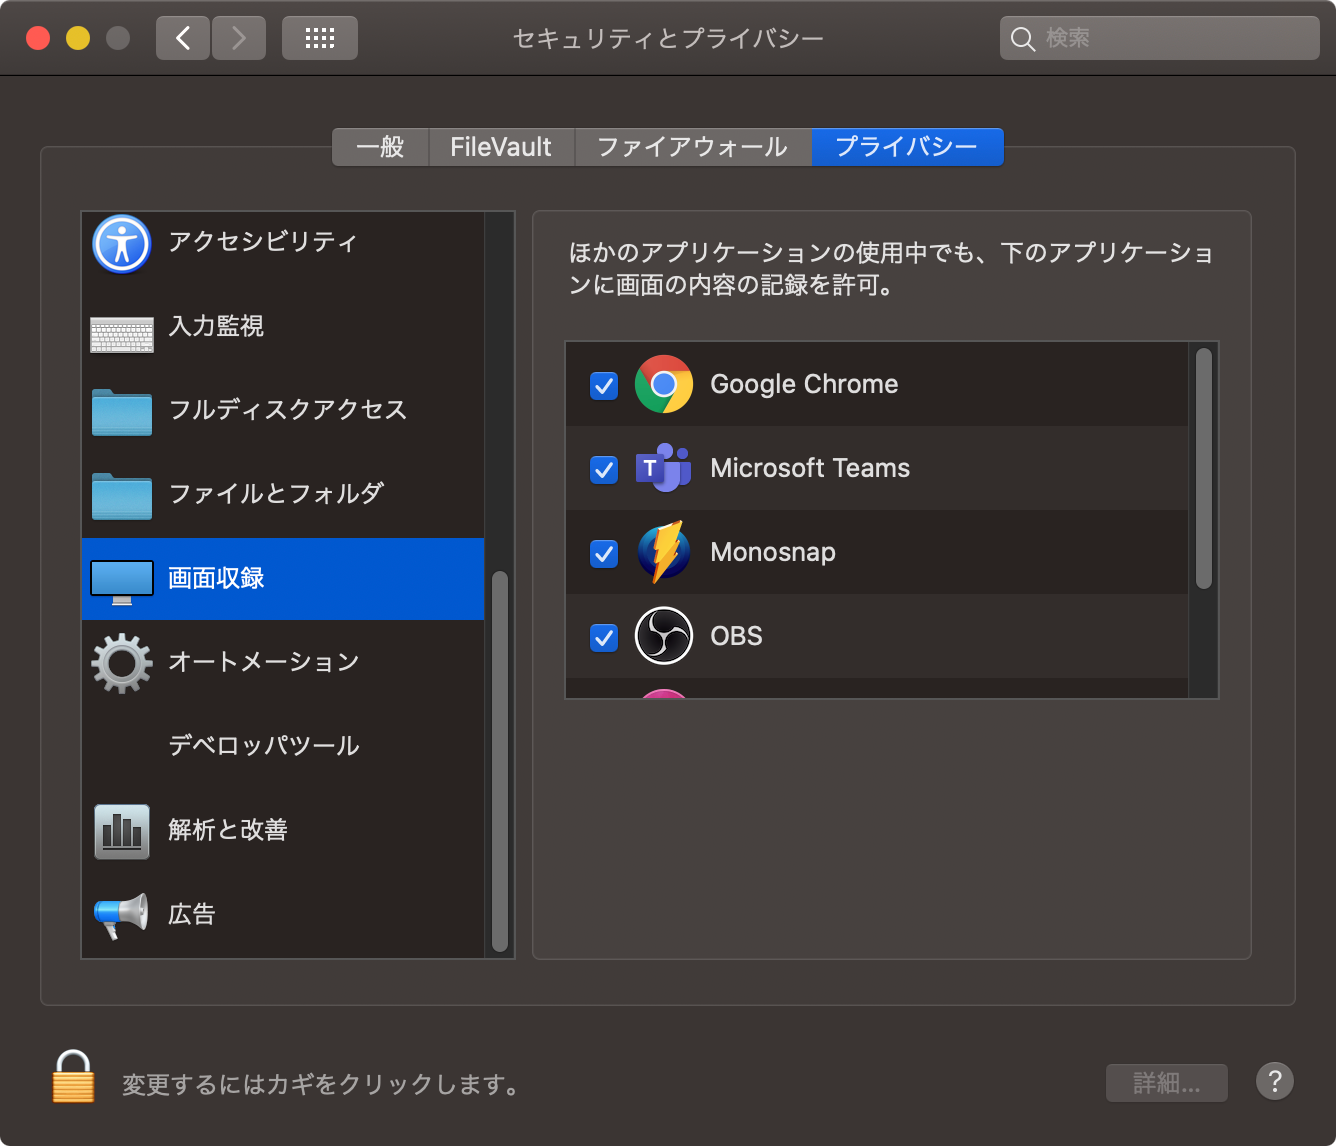This screenshot has width=1336, height=1146.
Task: Click the bar chart icon for 解析と改善
Action: point(122,832)
